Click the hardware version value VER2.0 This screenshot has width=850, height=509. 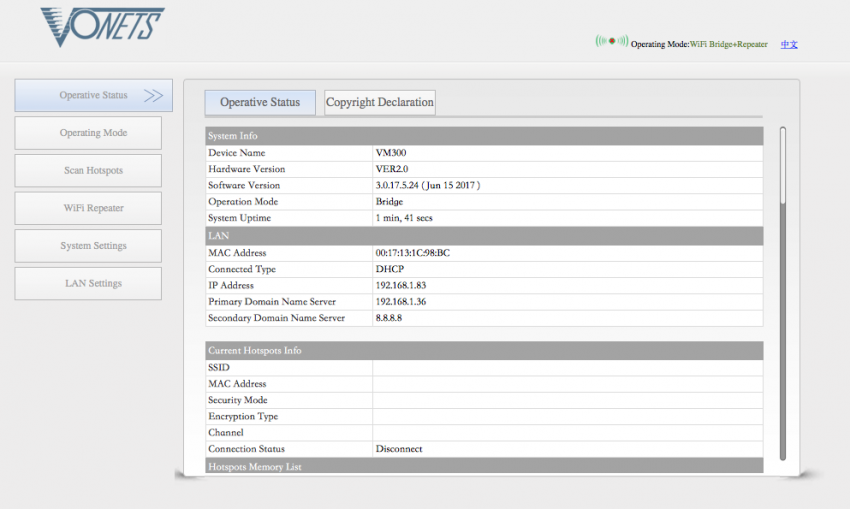pos(392,169)
